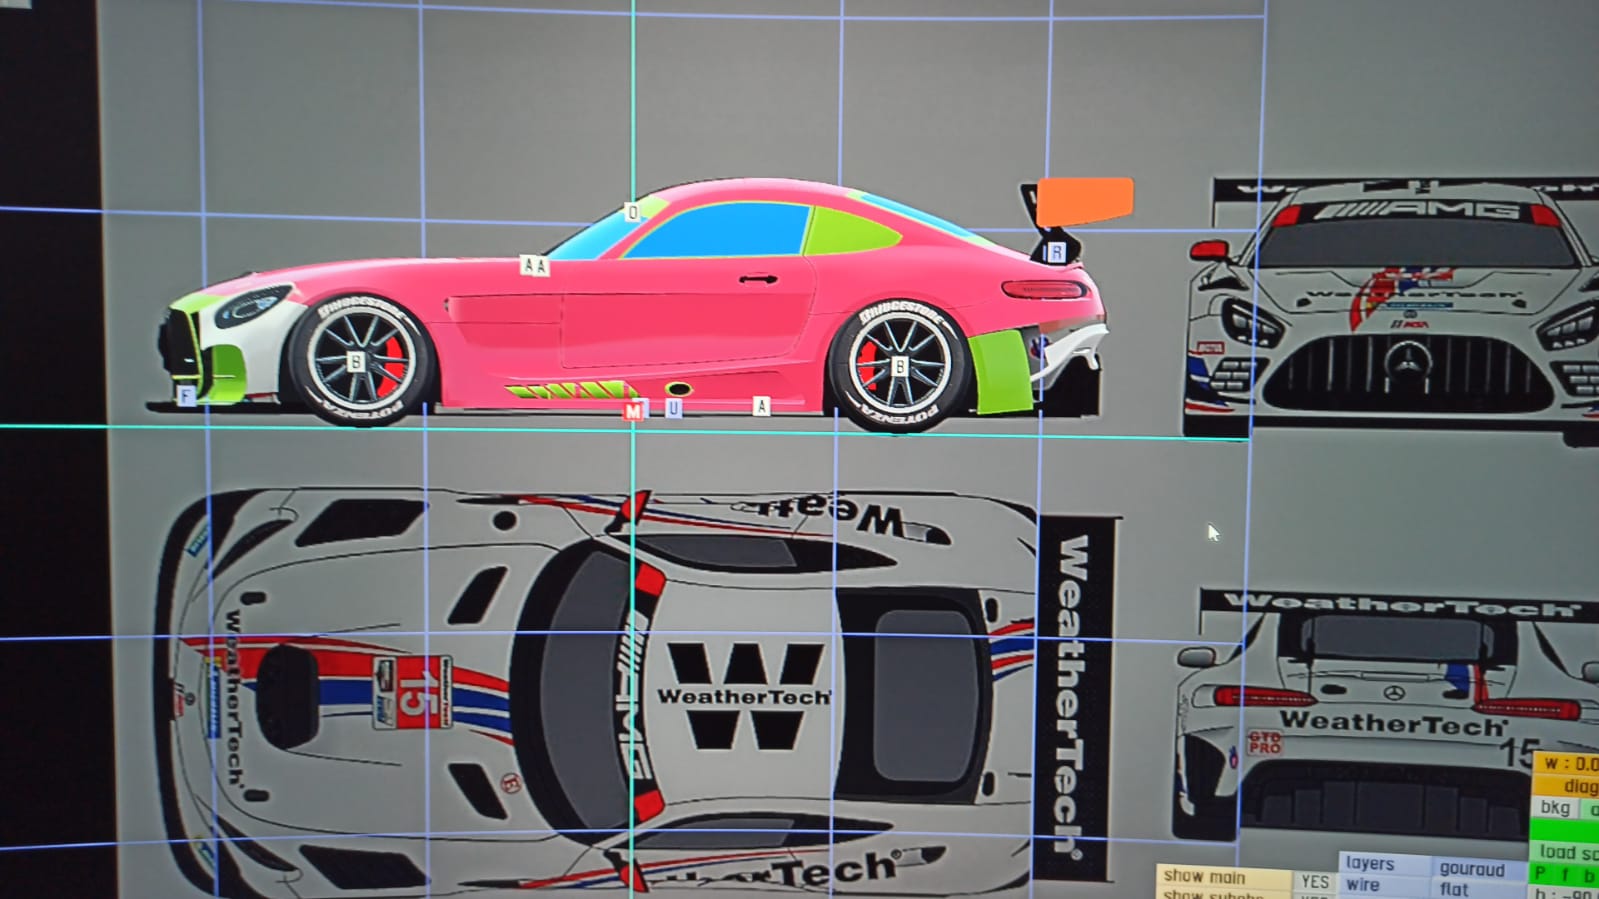Select the blue side window surface

click(720, 231)
